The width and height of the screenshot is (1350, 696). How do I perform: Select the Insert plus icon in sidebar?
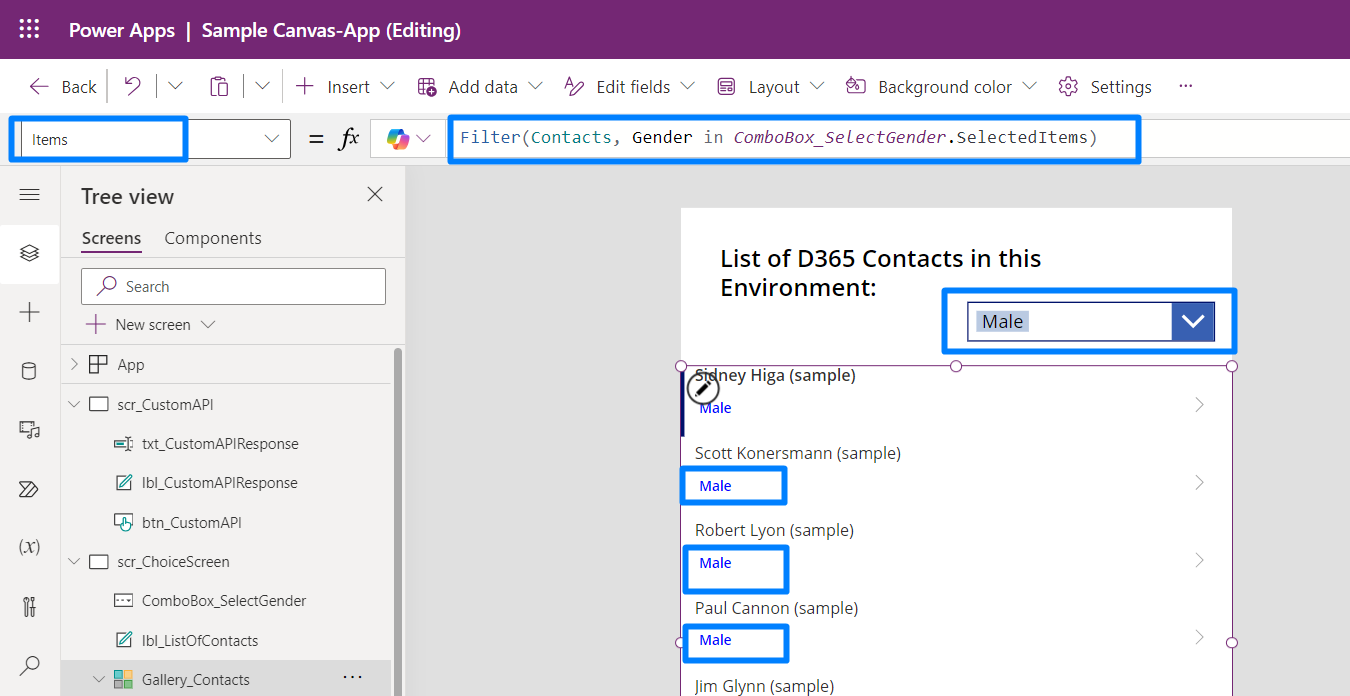coord(29,311)
